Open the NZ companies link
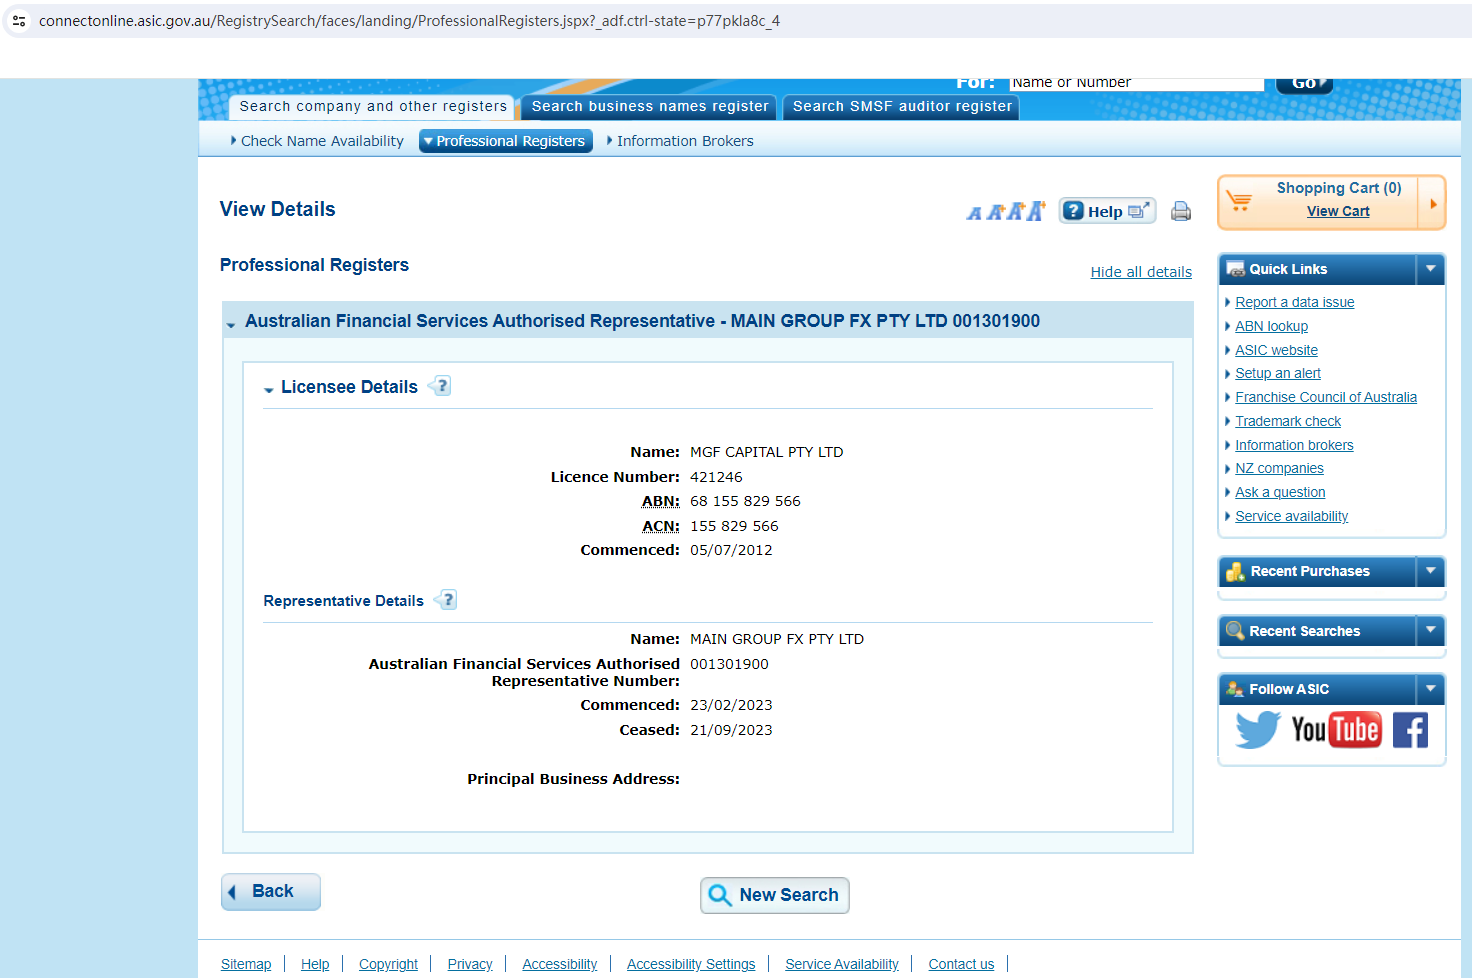The image size is (1472, 978). (x=1279, y=468)
